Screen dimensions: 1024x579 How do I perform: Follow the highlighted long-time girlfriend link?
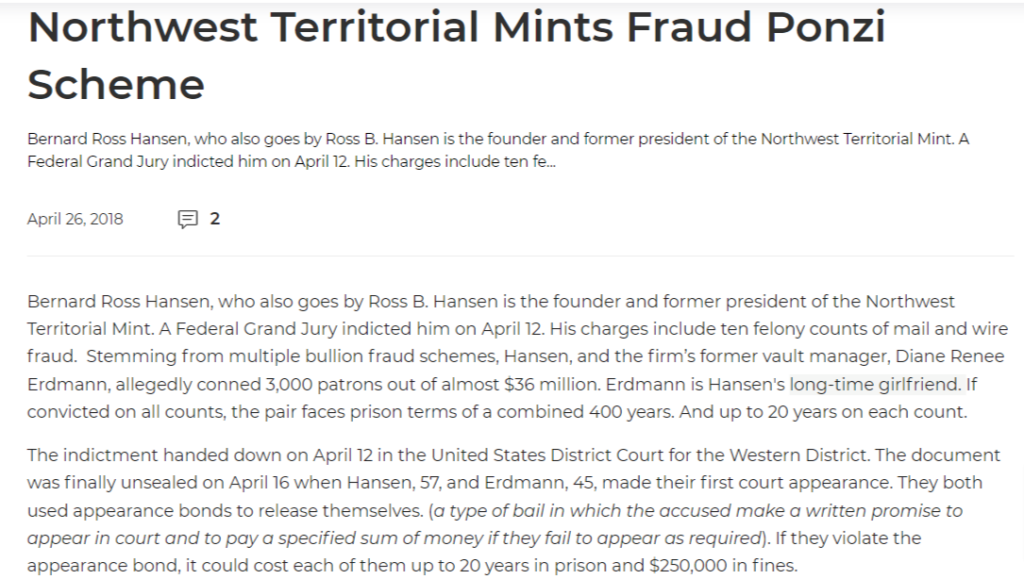[x=875, y=384]
